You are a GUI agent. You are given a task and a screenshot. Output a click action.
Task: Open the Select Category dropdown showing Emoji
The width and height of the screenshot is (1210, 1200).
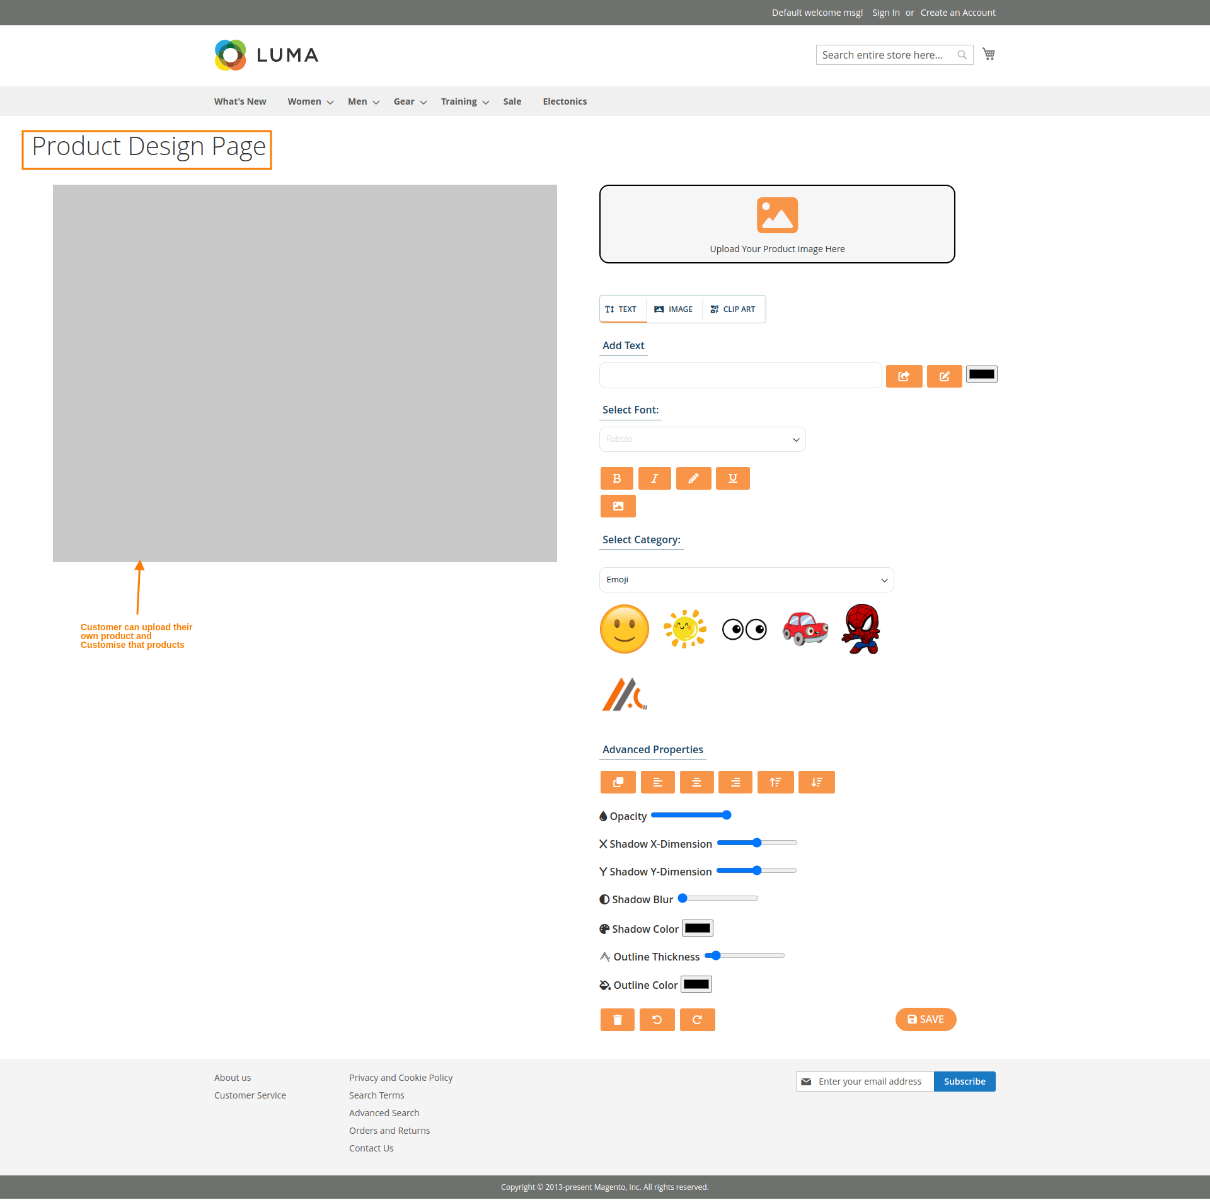(746, 580)
